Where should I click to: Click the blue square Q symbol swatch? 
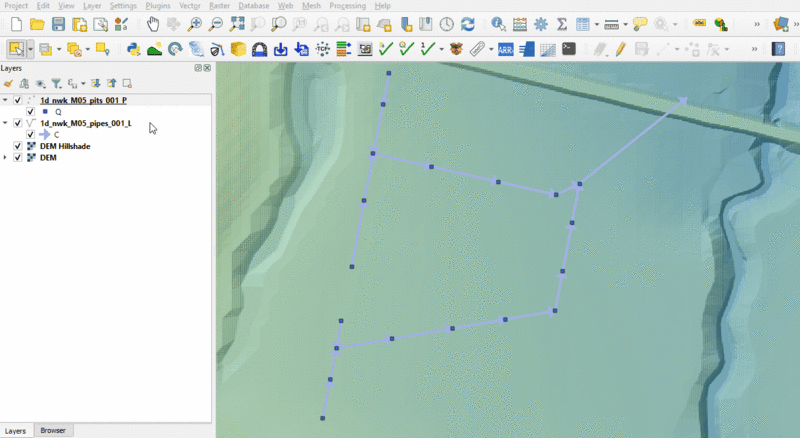click(45, 112)
